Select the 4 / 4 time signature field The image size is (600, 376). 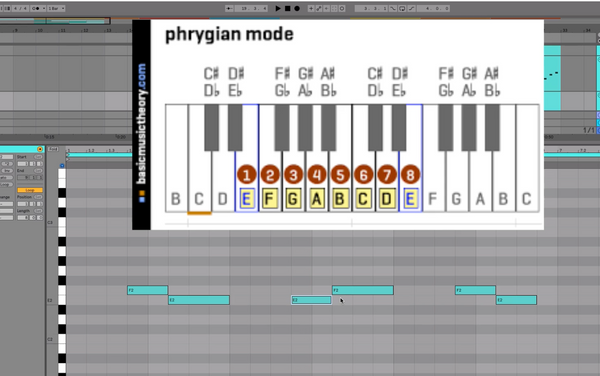20,8
